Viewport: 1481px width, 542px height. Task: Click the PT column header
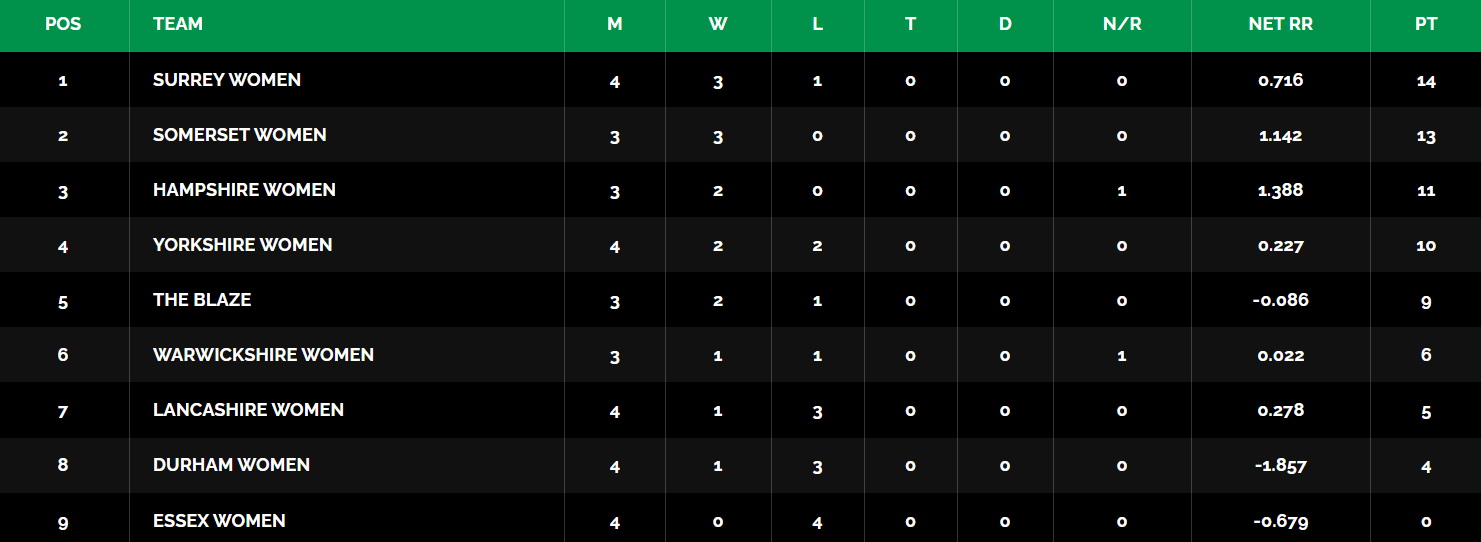[1426, 24]
